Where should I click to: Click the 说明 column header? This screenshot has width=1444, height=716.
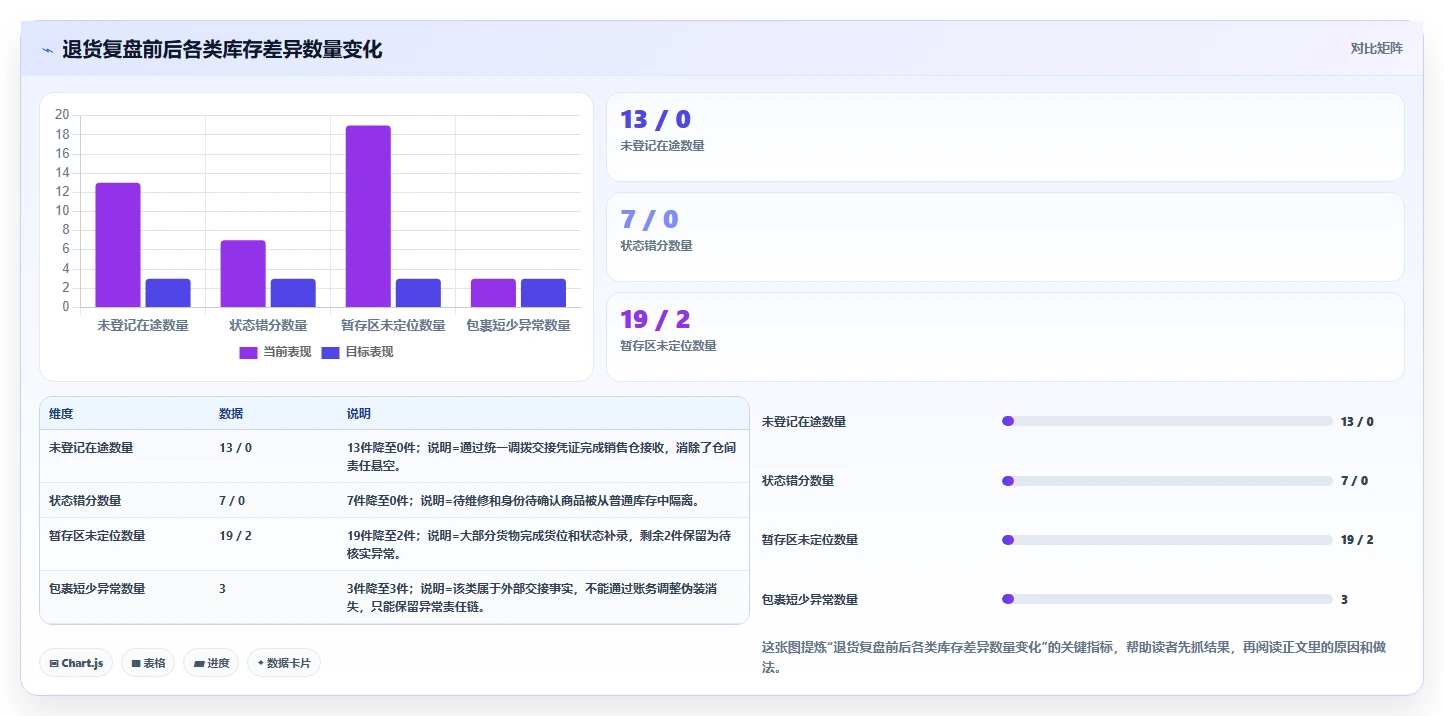(x=359, y=414)
